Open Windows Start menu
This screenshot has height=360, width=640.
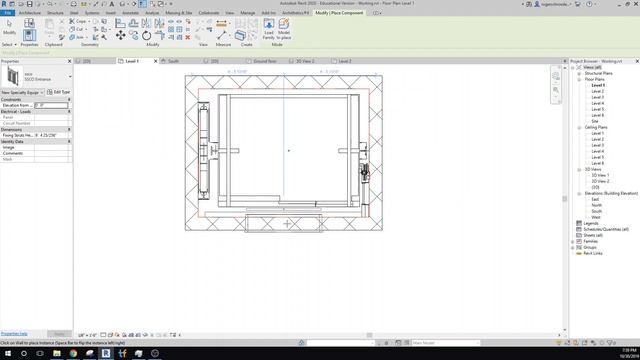[7, 353]
